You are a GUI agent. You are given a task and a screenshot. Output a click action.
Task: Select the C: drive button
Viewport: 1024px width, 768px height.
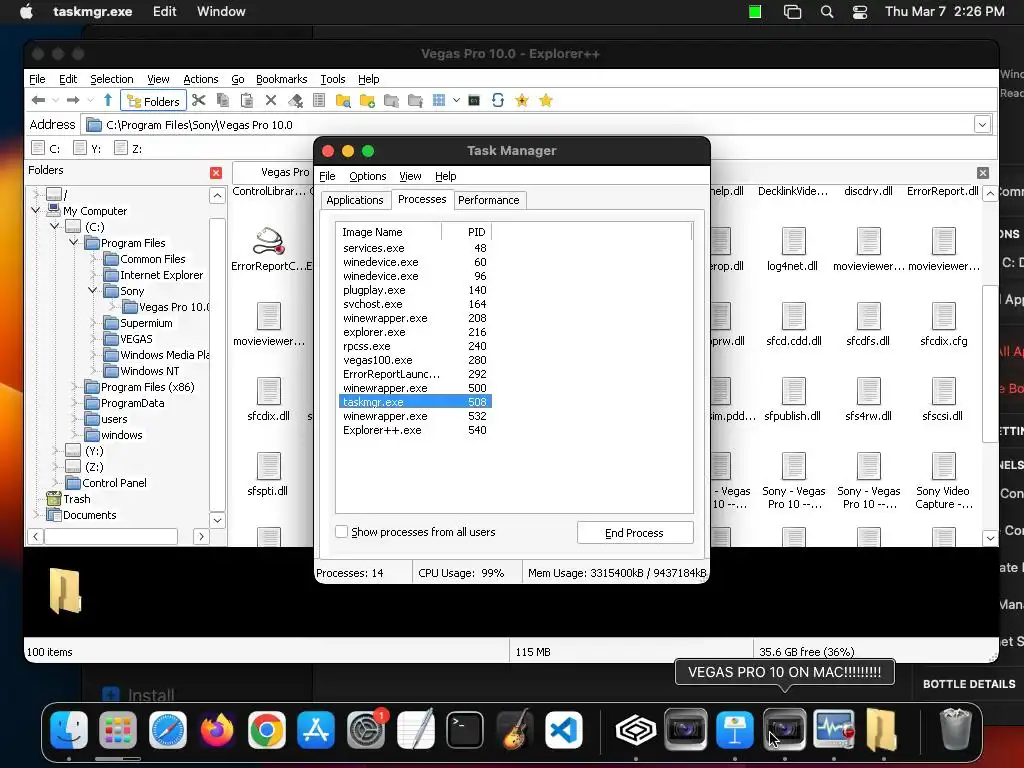pyautogui.click(x=46, y=148)
